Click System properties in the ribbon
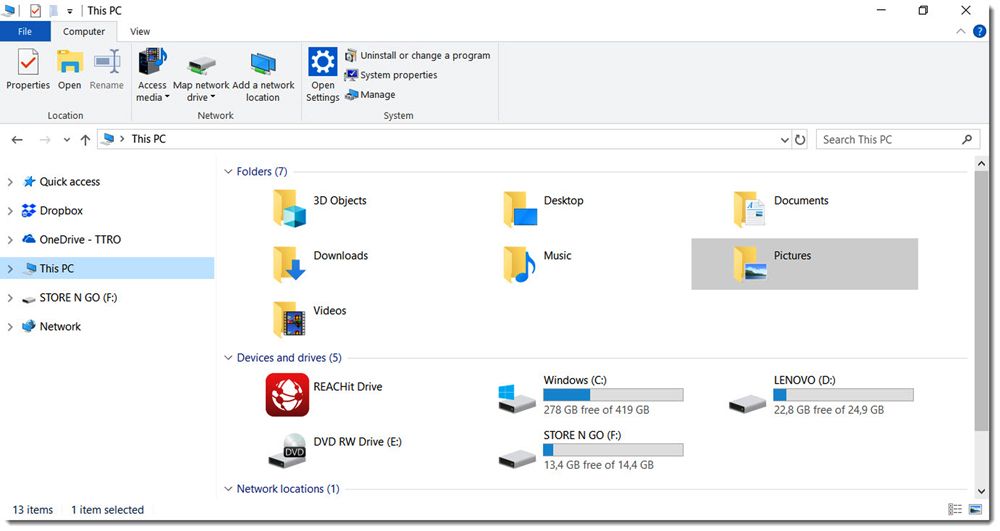Image resolution: width=1000 pixels, height=531 pixels. (x=398, y=75)
